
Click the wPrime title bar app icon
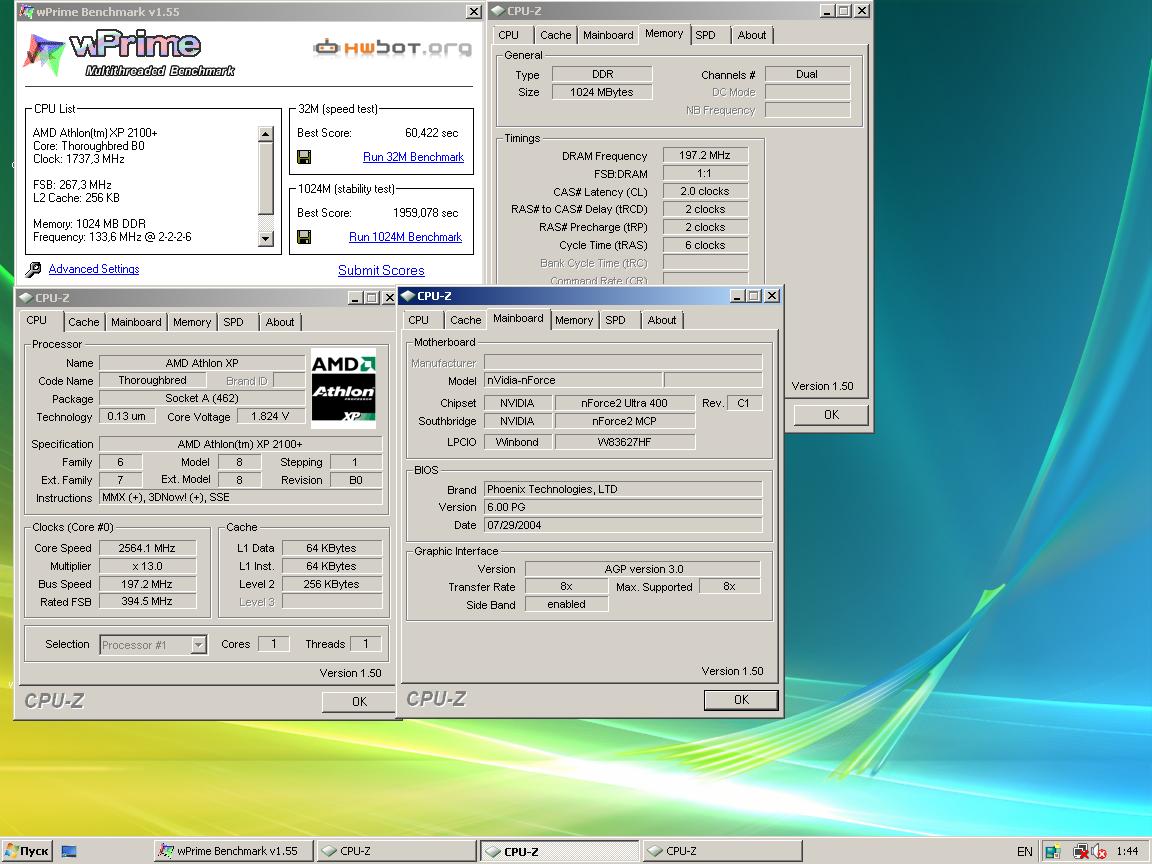[x=26, y=11]
